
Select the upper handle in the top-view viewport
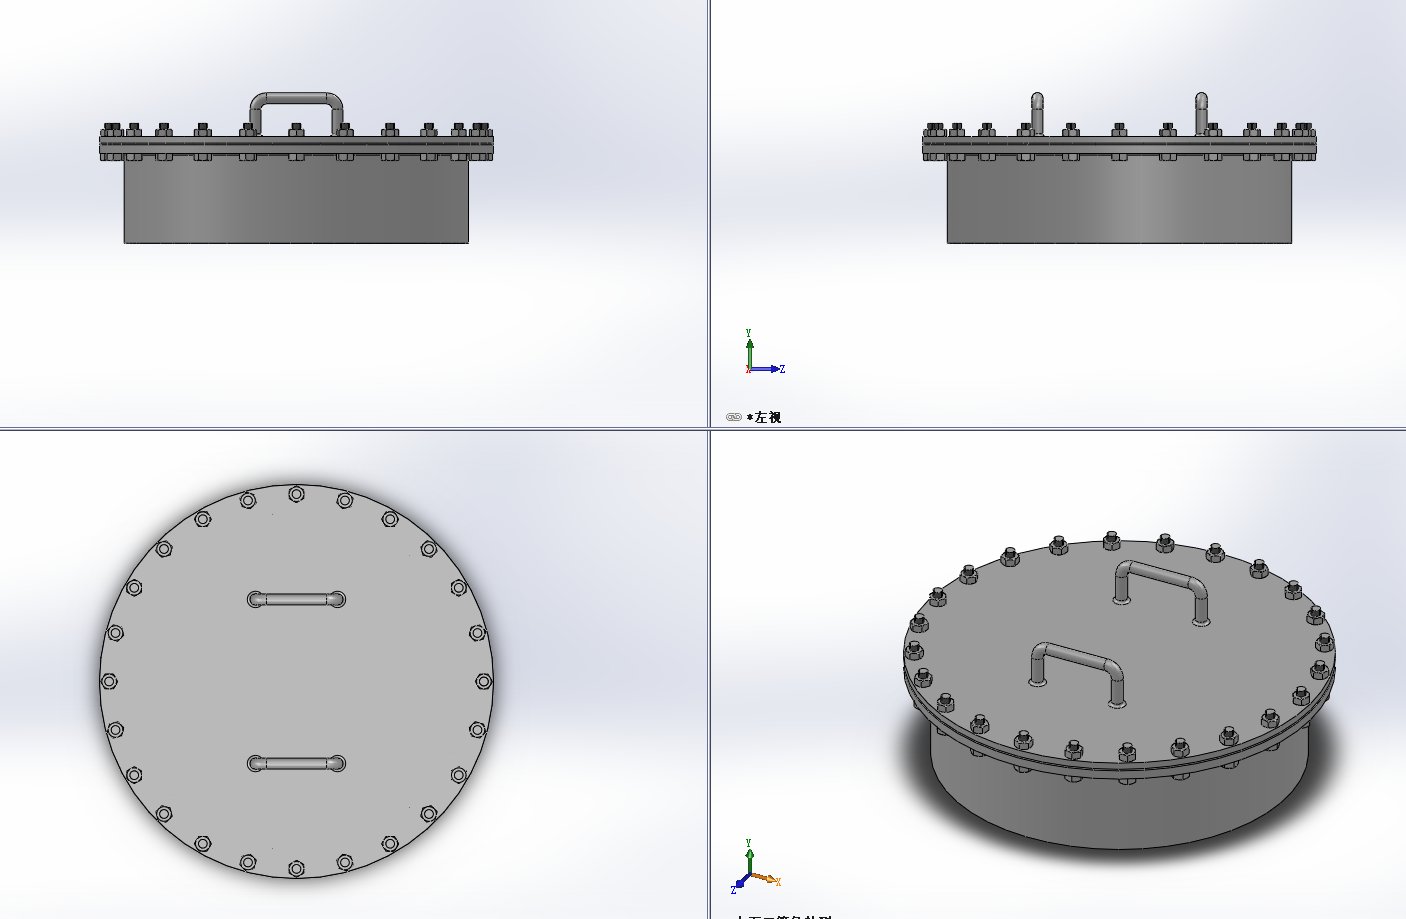(x=296, y=599)
